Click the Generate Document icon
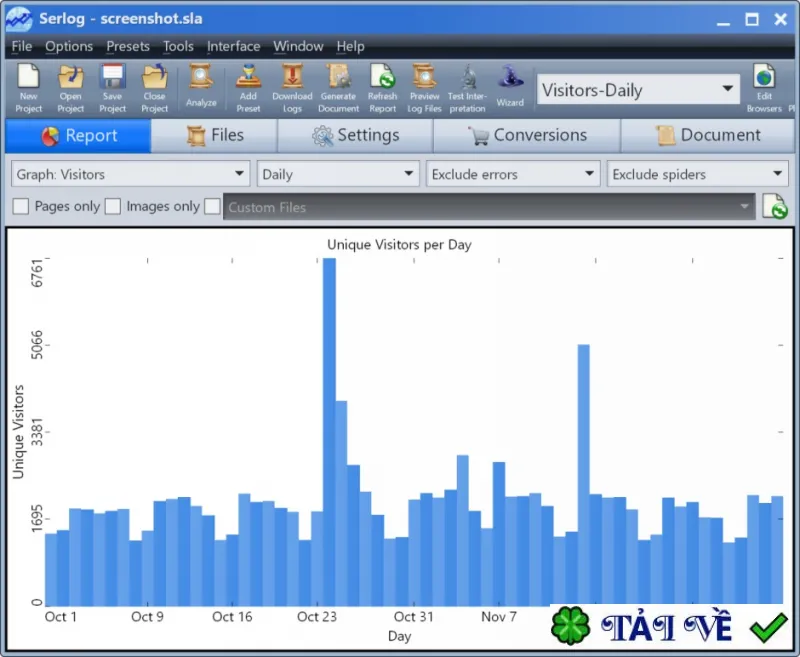Image resolution: width=800 pixels, height=657 pixels. tap(339, 77)
